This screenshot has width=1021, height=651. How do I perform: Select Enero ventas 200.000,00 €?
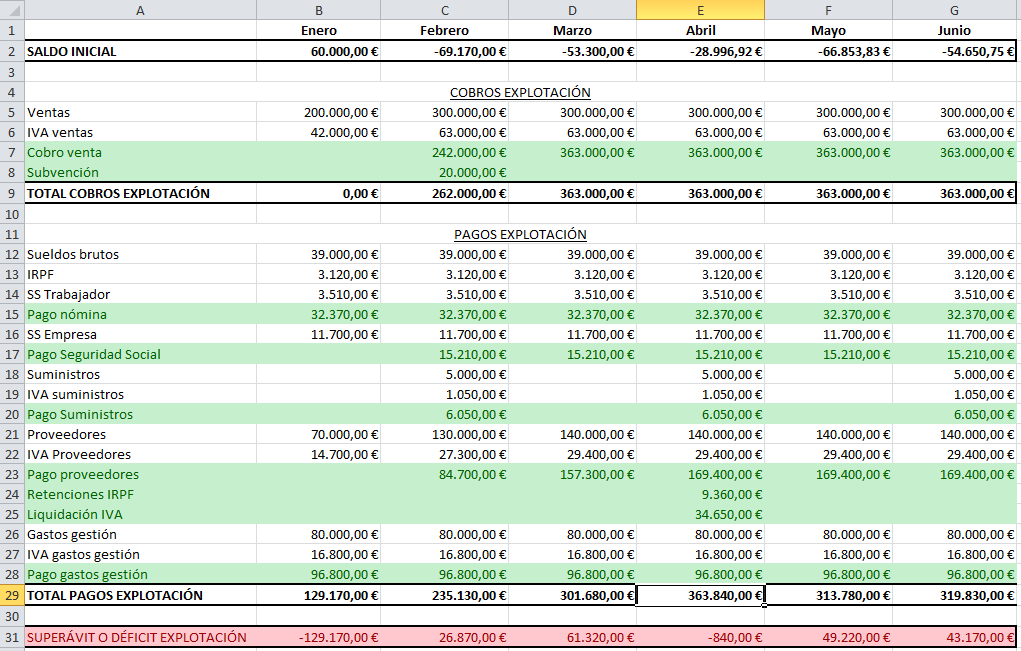(318, 113)
